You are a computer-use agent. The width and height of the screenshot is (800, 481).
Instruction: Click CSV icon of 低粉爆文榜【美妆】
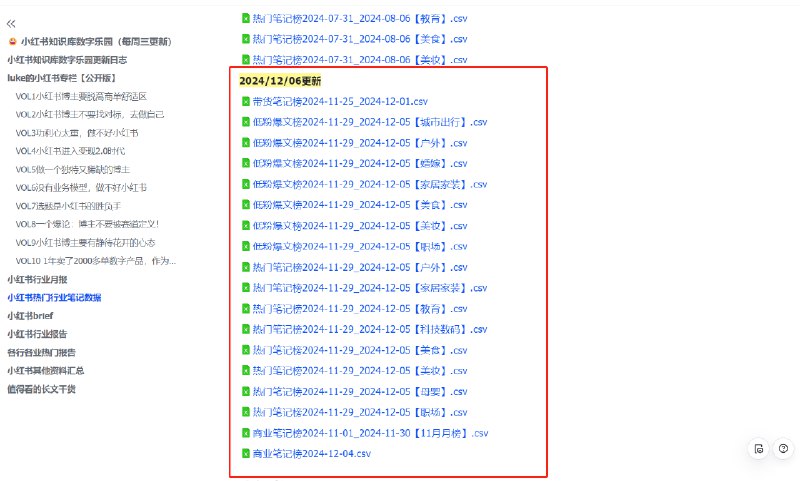pos(245,226)
